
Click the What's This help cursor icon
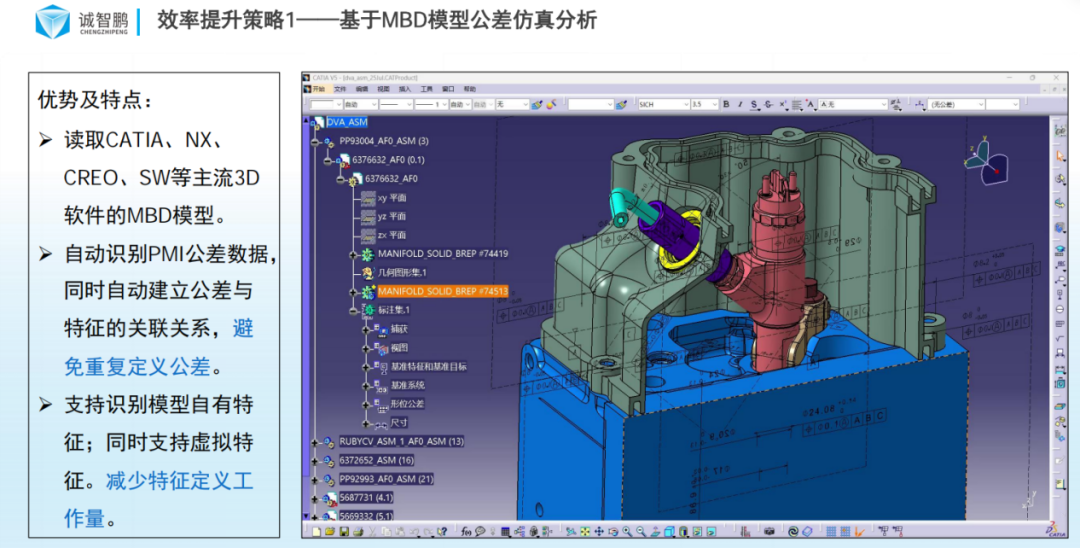click(x=442, y=531)
